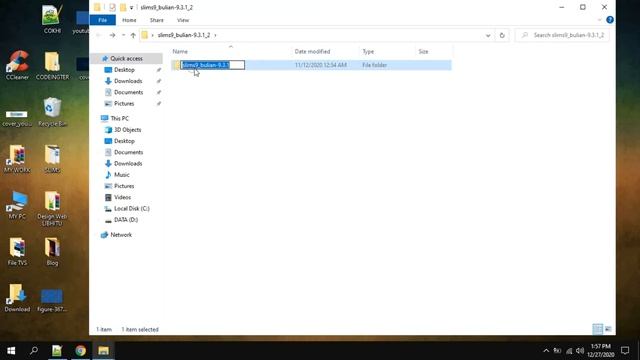Sort by the Size column header
640x360 pixels.
(423, 51)
